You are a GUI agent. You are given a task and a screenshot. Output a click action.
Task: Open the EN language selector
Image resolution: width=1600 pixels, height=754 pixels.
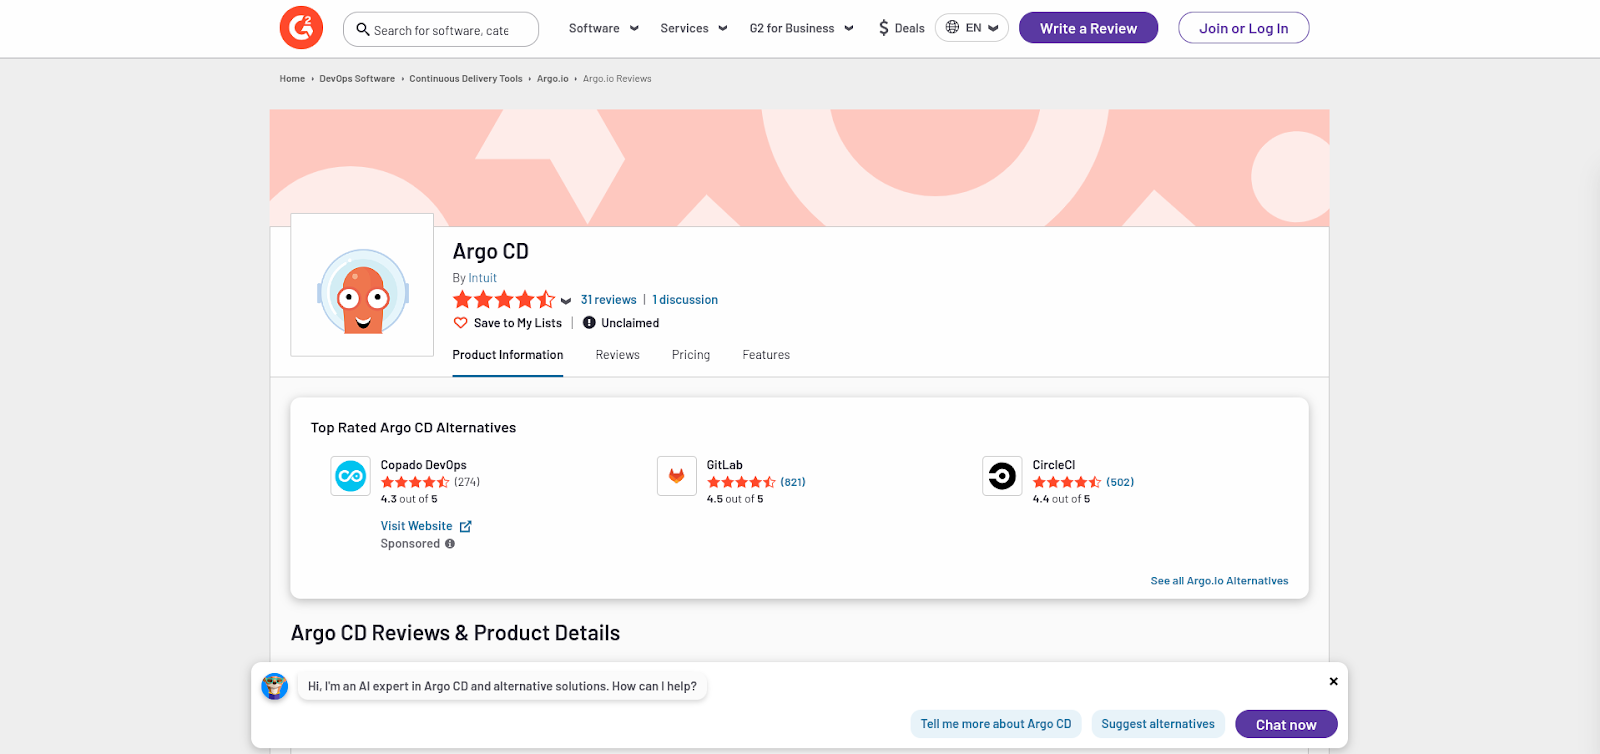click(x=971, y=28)
